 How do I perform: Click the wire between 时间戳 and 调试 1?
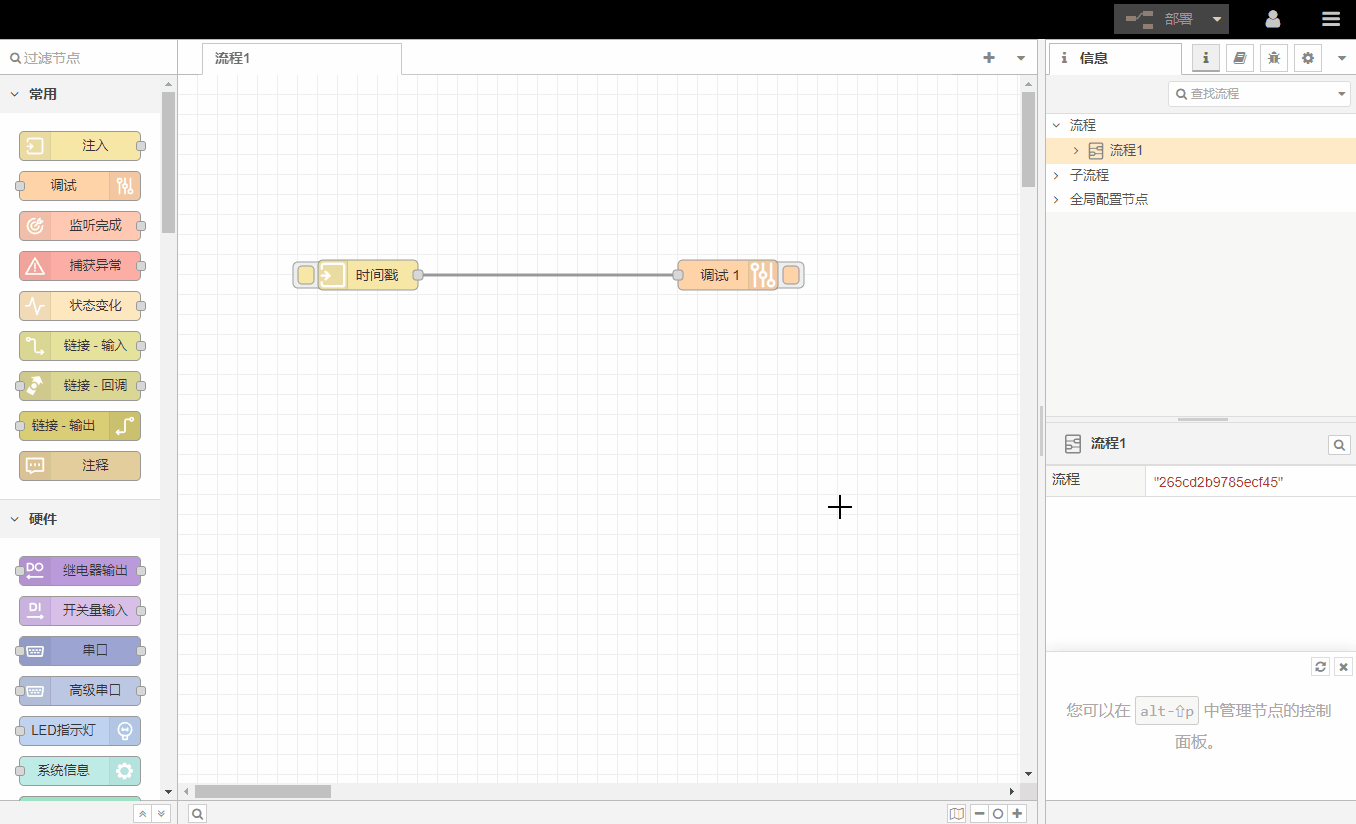click(548, 275)
